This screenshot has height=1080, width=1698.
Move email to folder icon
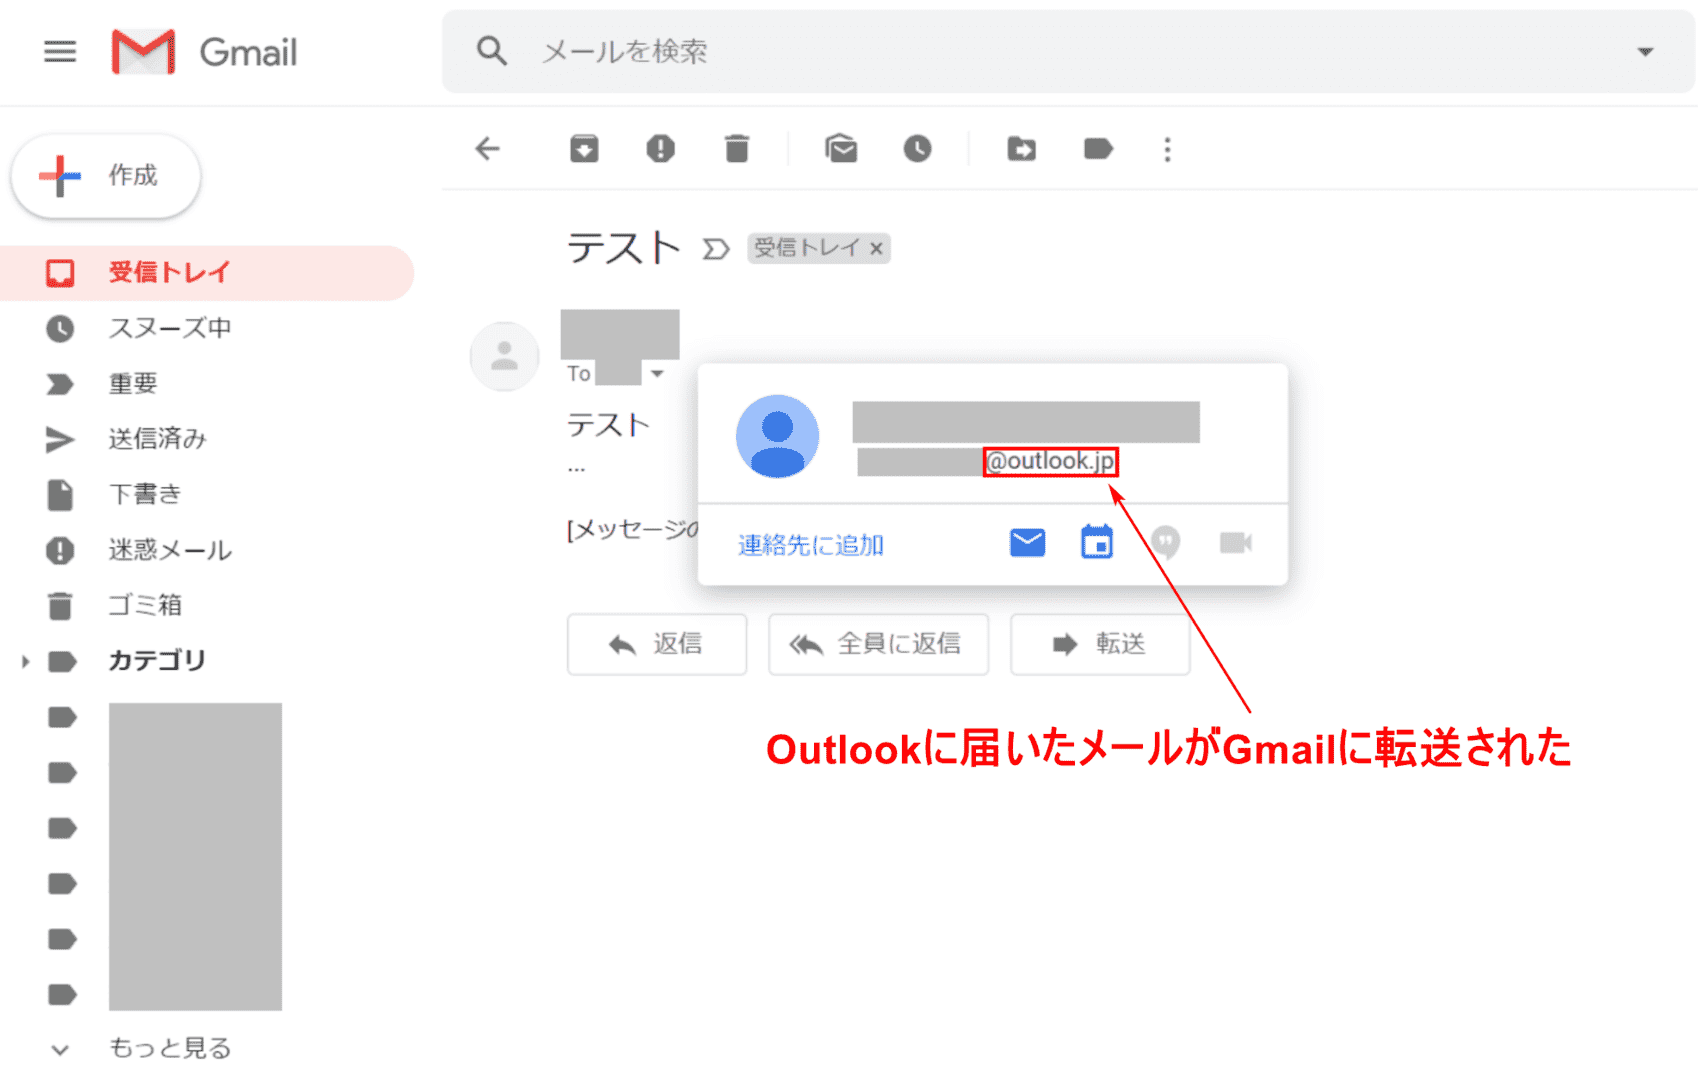coord(1021,149)
